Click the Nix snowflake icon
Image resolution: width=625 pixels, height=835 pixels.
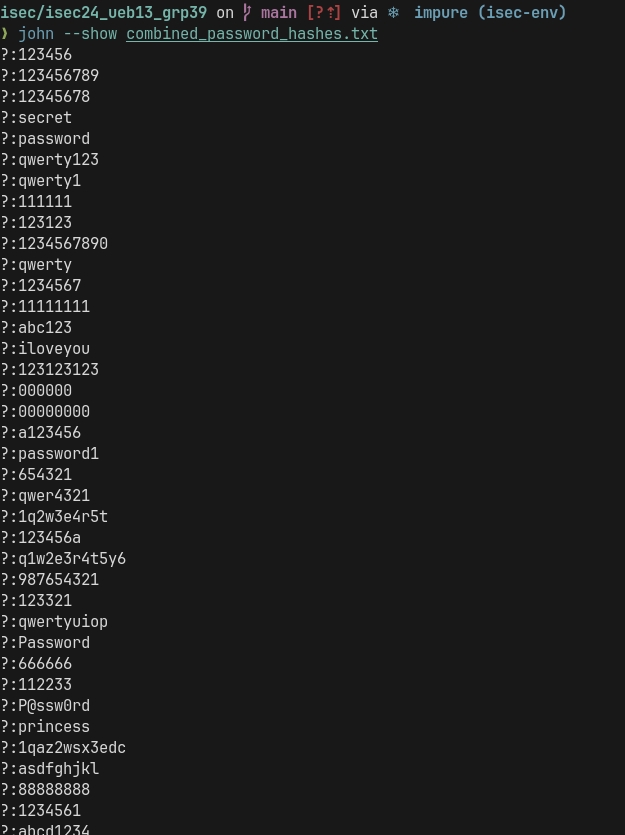point(393,13)
